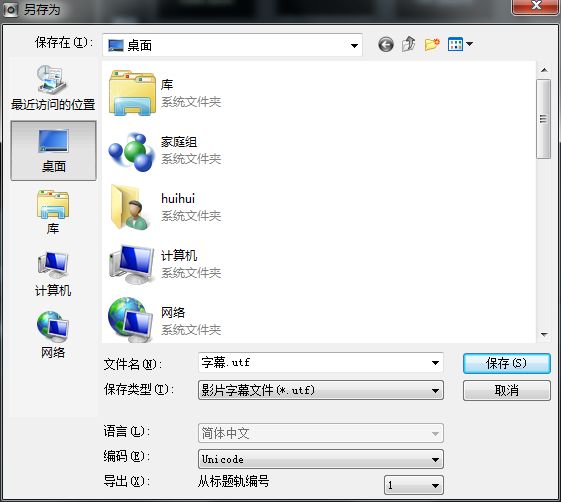Screen dimensions: 561x502
Task: Select 库 in the places bar
Action: (53, 212)
